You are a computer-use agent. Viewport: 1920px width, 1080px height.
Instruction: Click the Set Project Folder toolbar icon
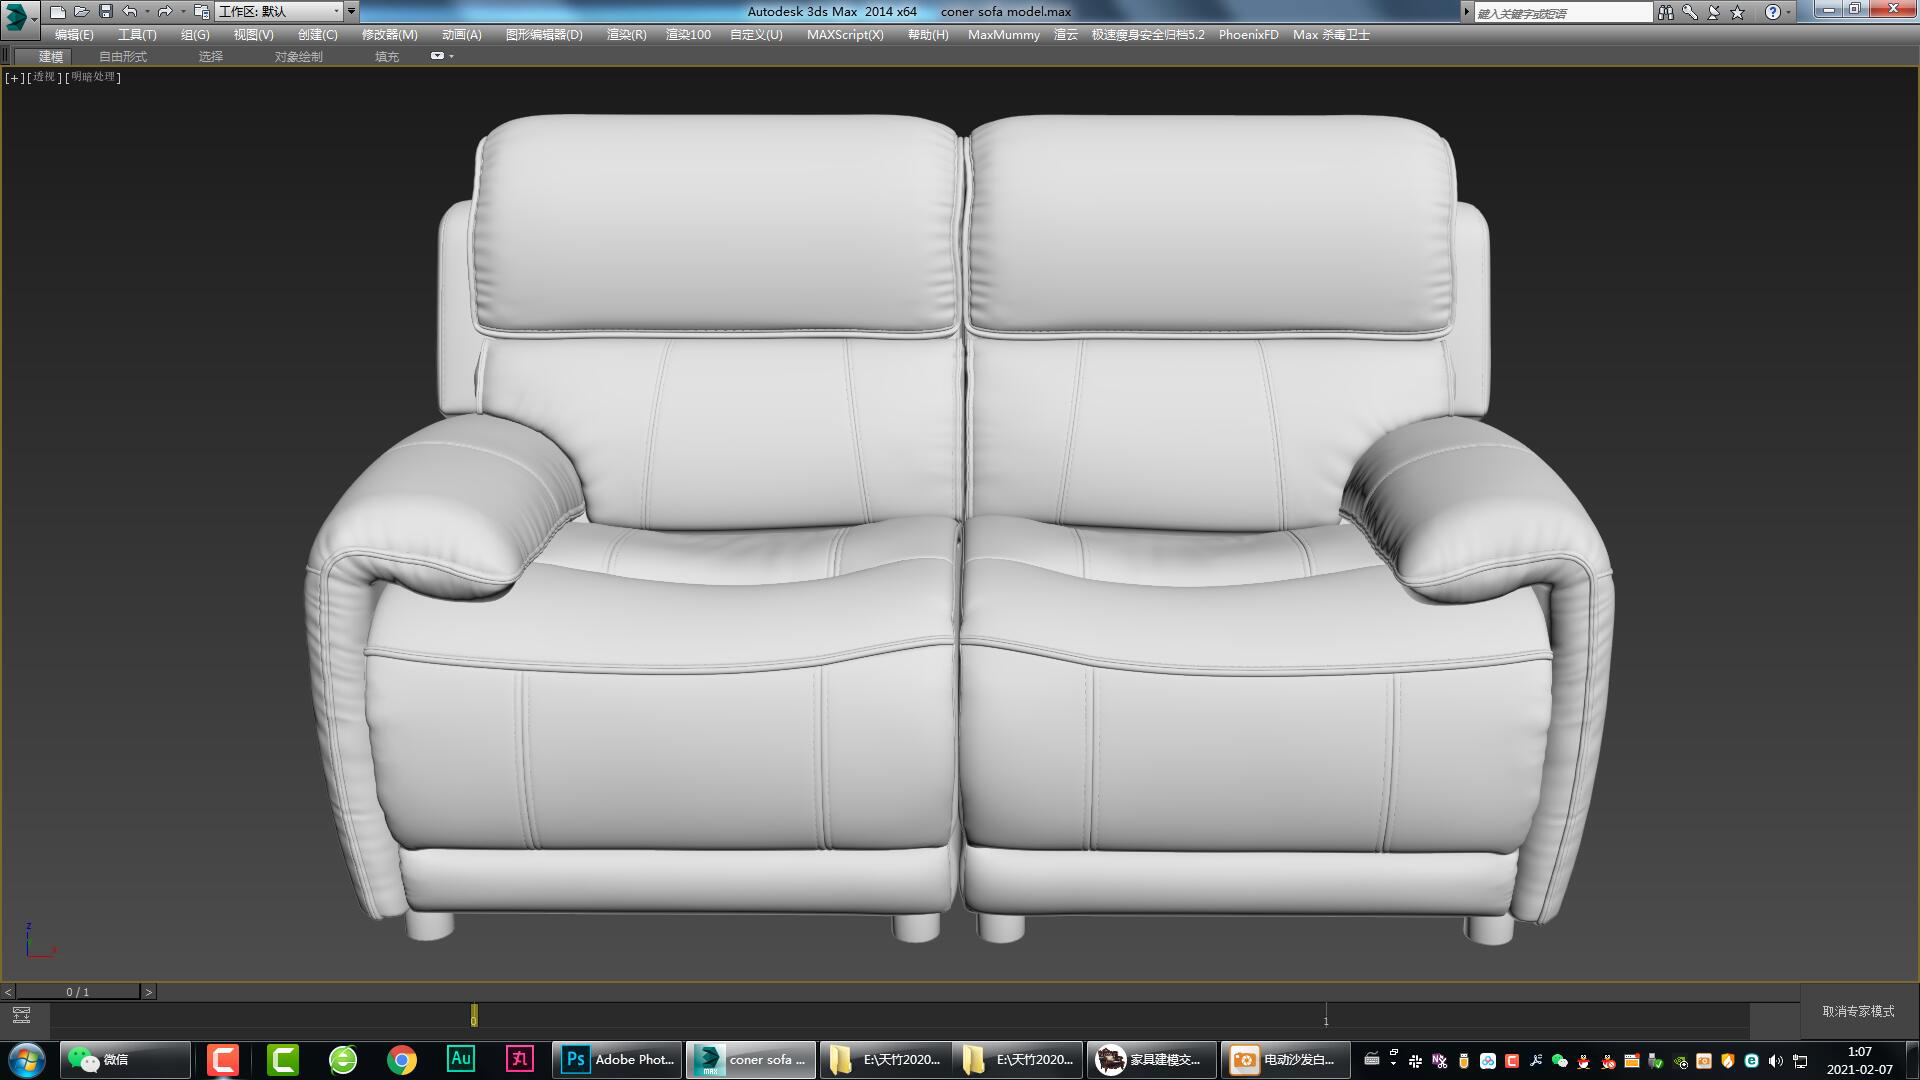201,11
